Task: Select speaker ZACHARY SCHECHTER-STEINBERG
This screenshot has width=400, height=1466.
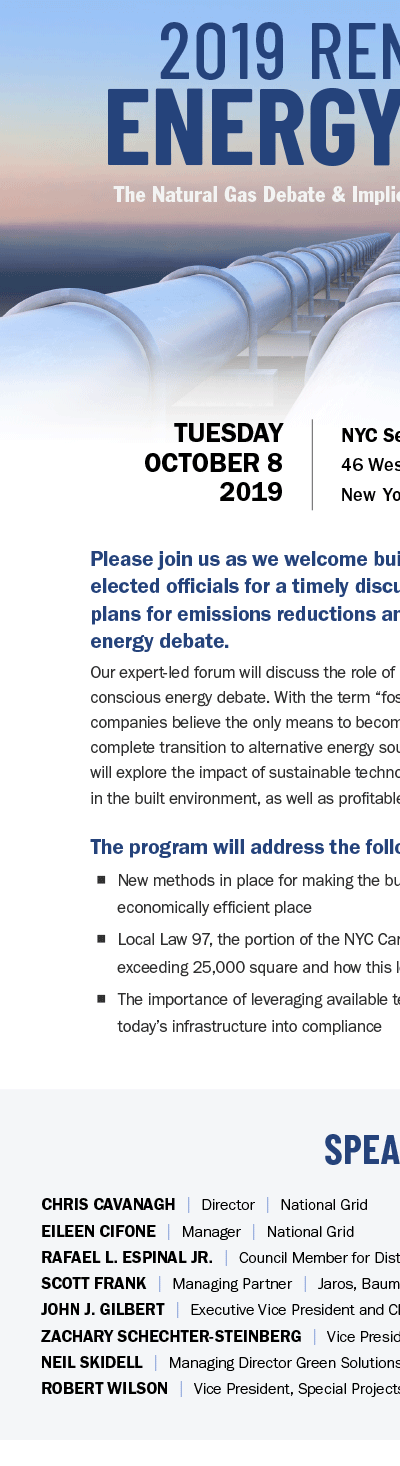Action: (171, 1336)
